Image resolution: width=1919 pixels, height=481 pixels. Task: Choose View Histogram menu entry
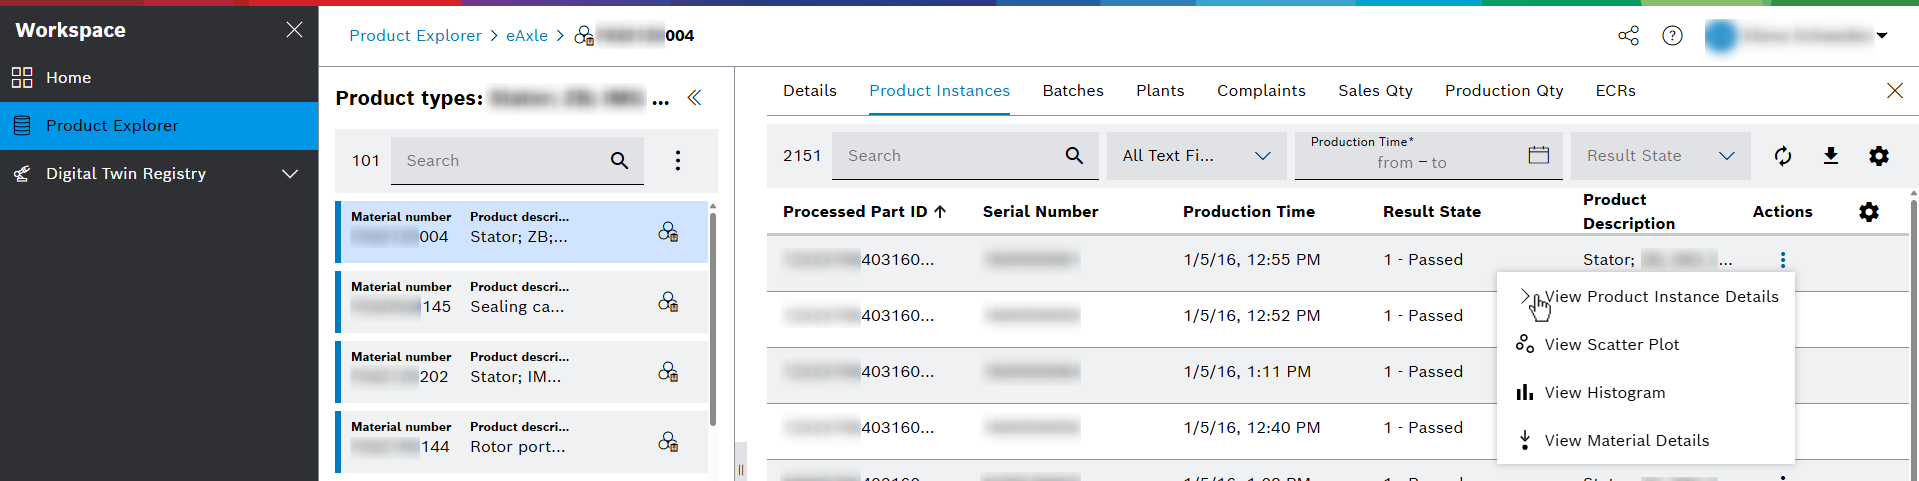1646,393
